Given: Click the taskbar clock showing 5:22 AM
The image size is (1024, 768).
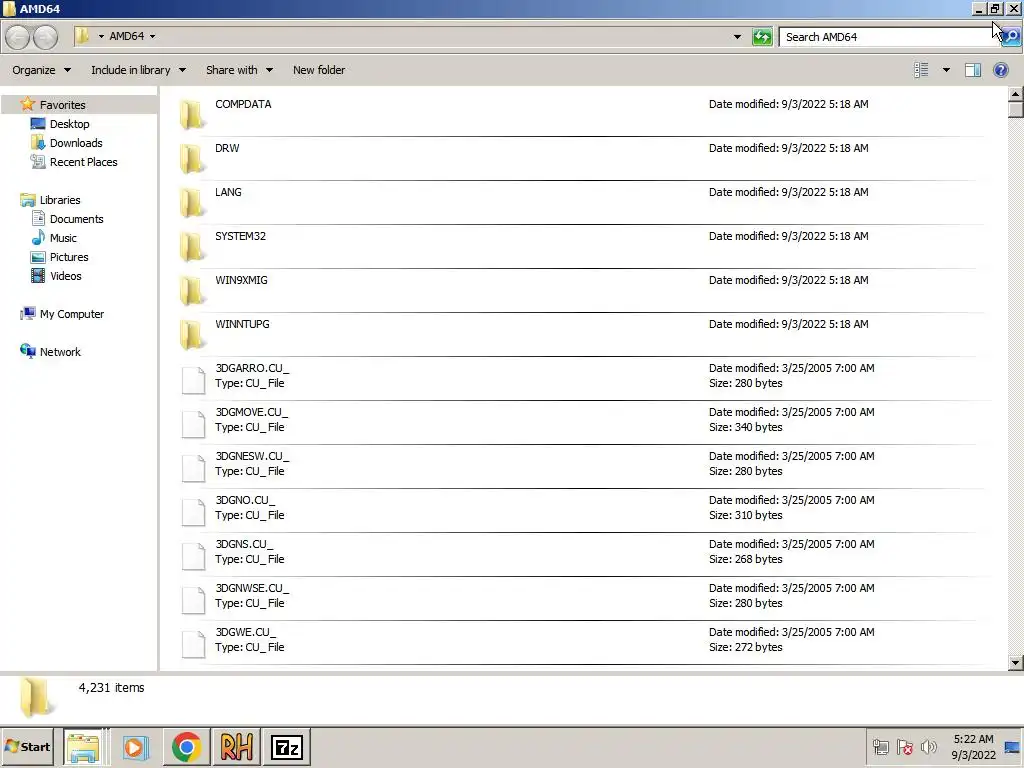Looking at the screenshot, I should click(x=973, y=746).
